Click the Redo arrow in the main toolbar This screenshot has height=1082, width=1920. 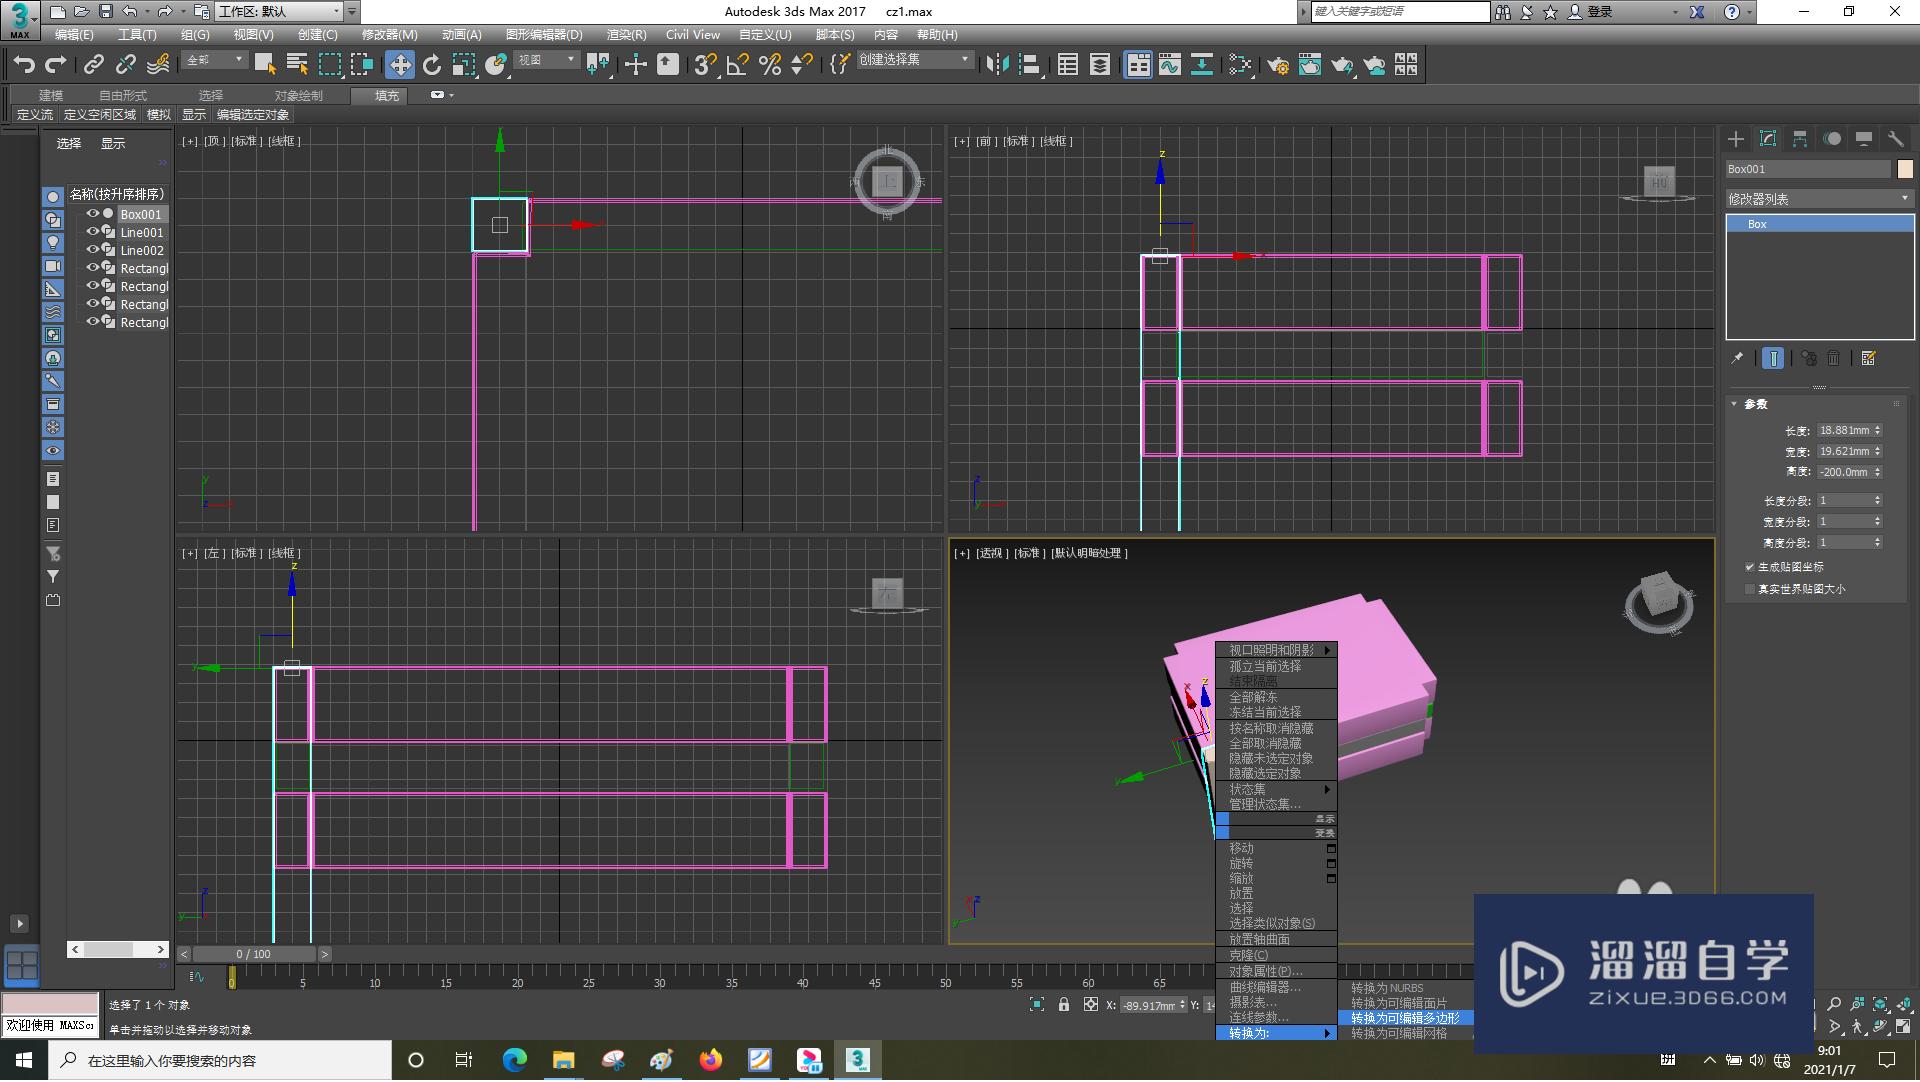(56, 65)
